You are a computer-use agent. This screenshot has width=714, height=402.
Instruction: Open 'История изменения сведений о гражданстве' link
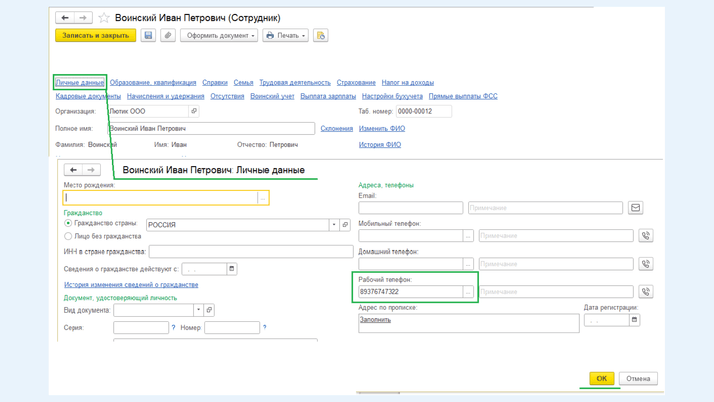pos(131,285)
